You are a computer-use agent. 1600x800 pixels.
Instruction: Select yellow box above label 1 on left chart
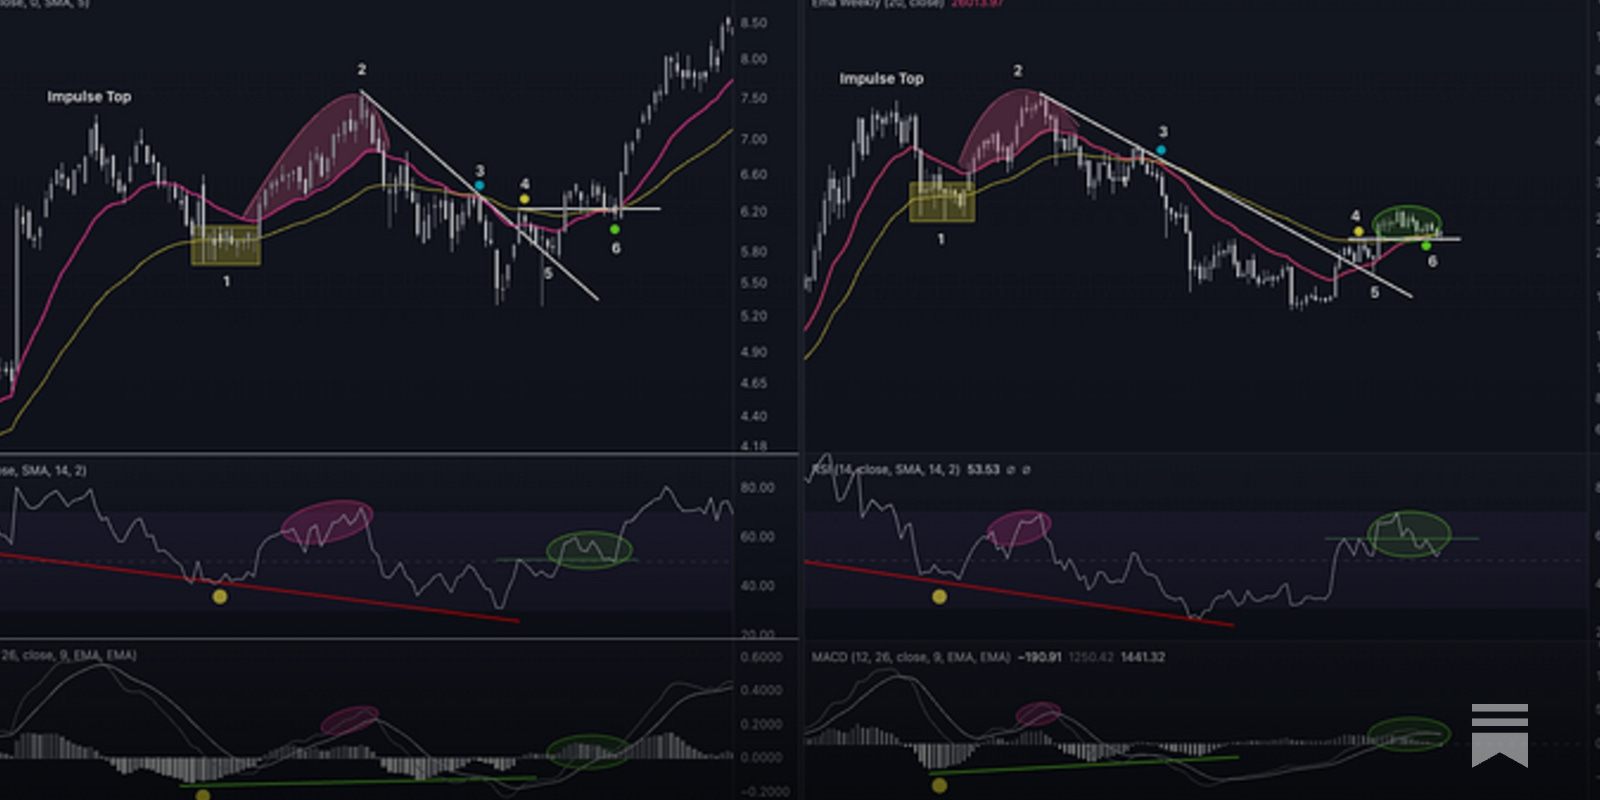coord(226,245)
